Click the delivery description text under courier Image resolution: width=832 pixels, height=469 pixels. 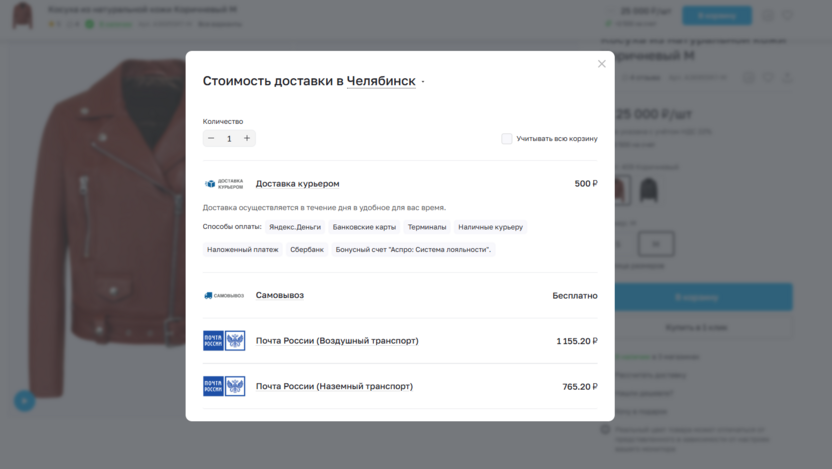point(324,207)
